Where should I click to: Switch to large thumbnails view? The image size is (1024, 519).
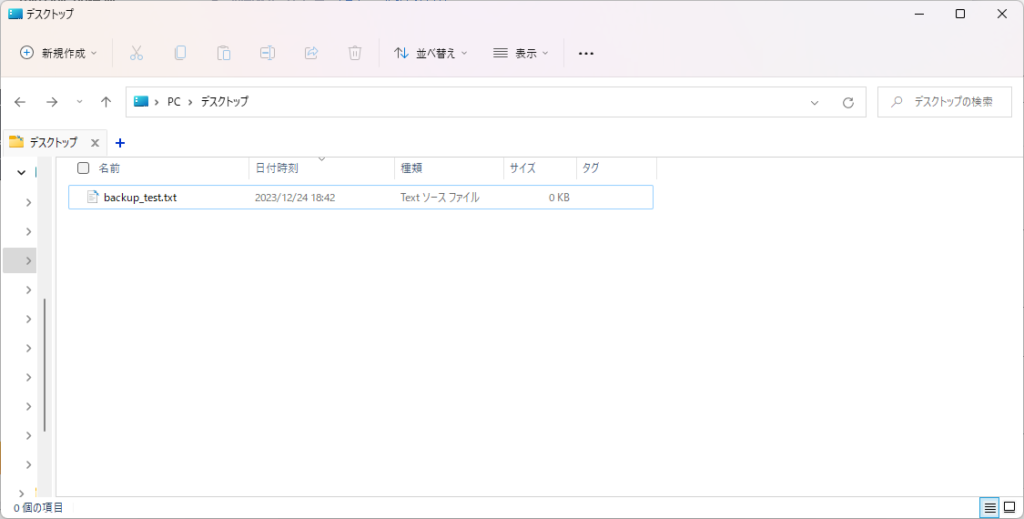click(1009, 508)
